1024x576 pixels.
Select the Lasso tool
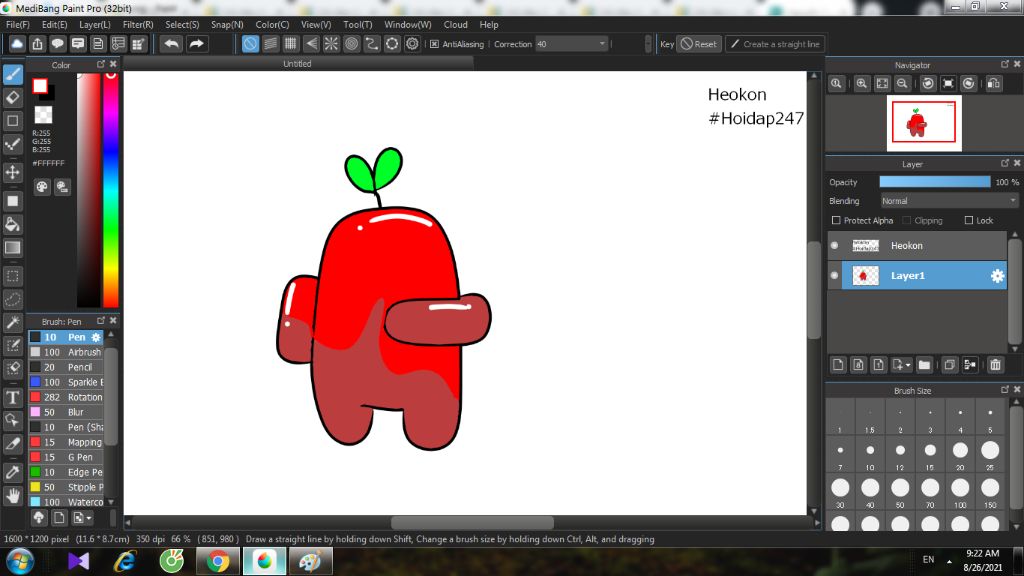pos(12,300)
